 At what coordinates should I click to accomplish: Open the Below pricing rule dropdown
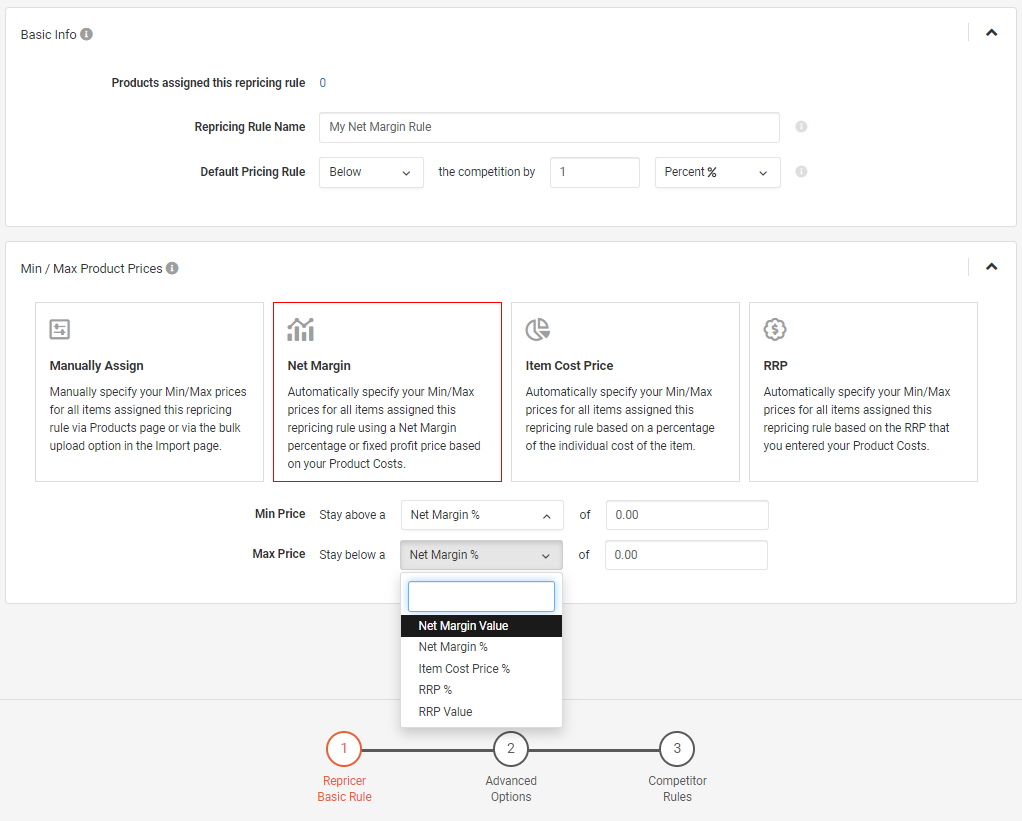[371, 172]
